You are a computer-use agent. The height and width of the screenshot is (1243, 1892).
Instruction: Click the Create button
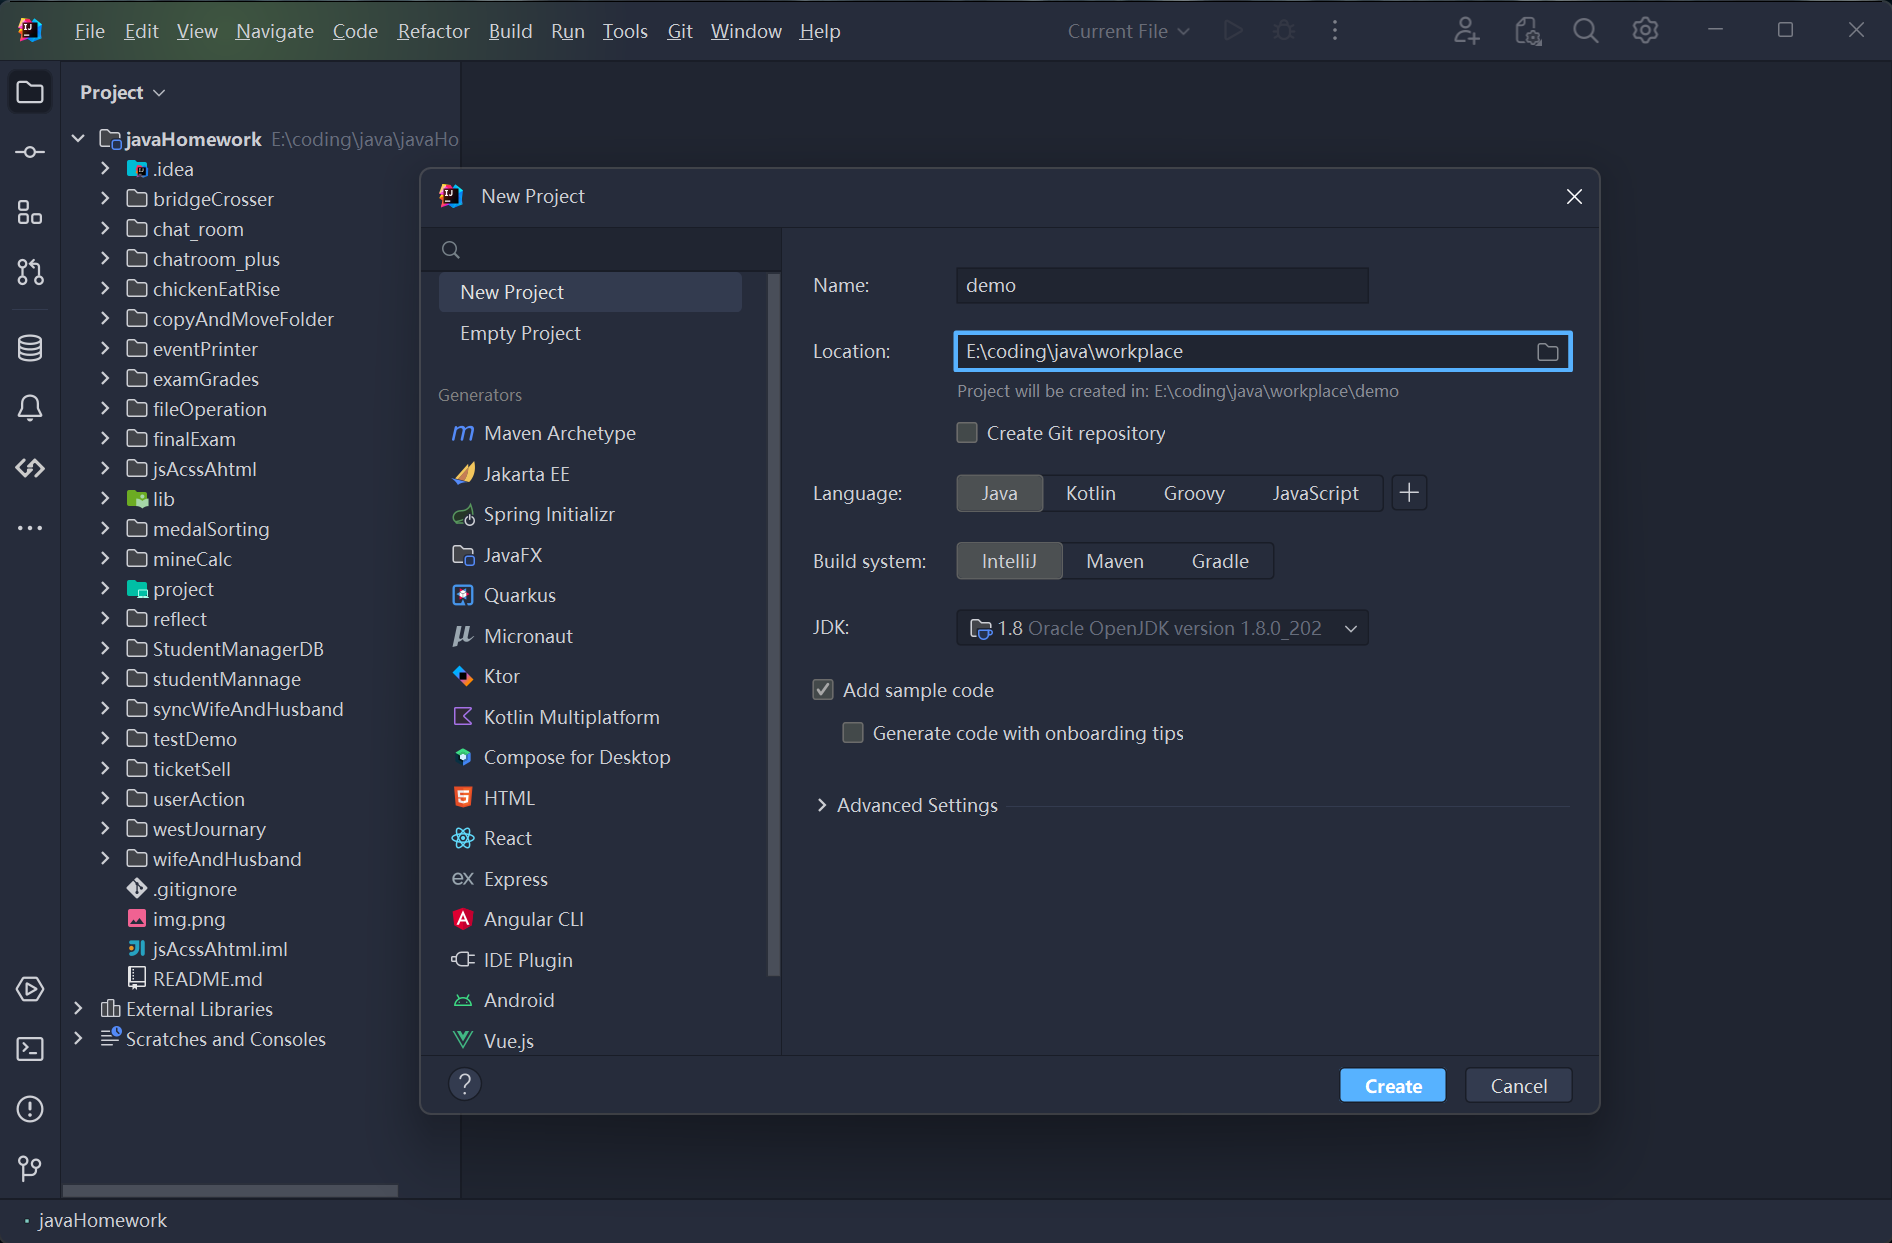point(1393,1086)
